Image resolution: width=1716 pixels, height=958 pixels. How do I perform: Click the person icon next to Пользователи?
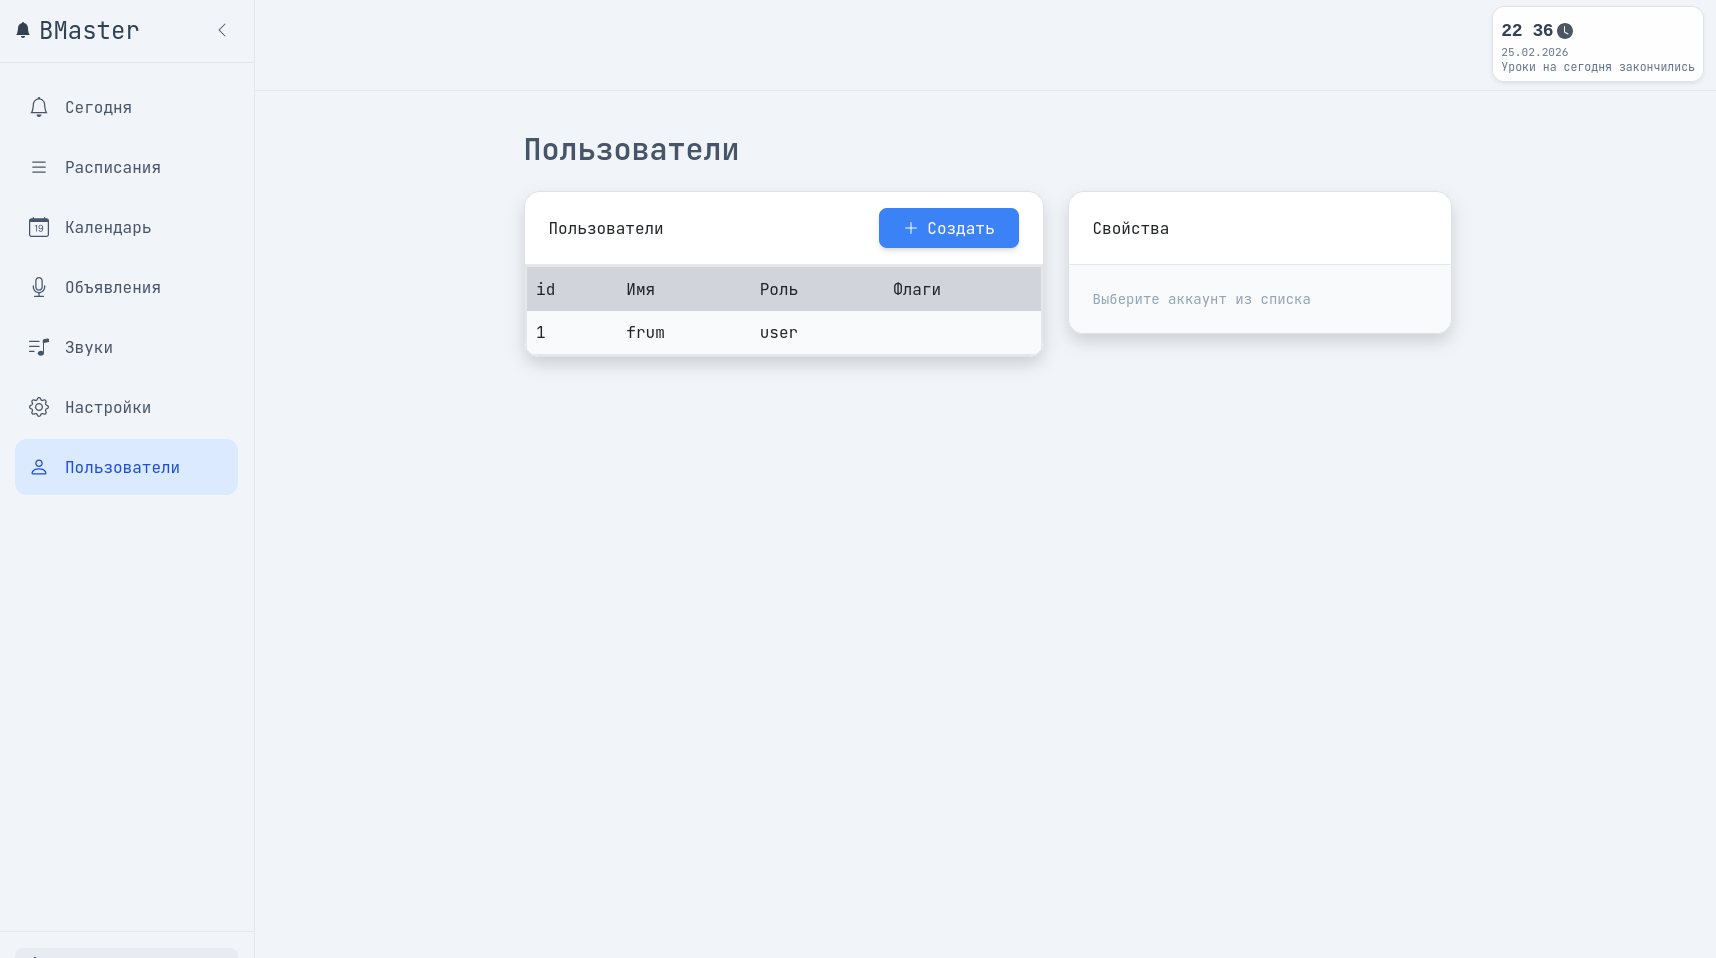[39, 467]
